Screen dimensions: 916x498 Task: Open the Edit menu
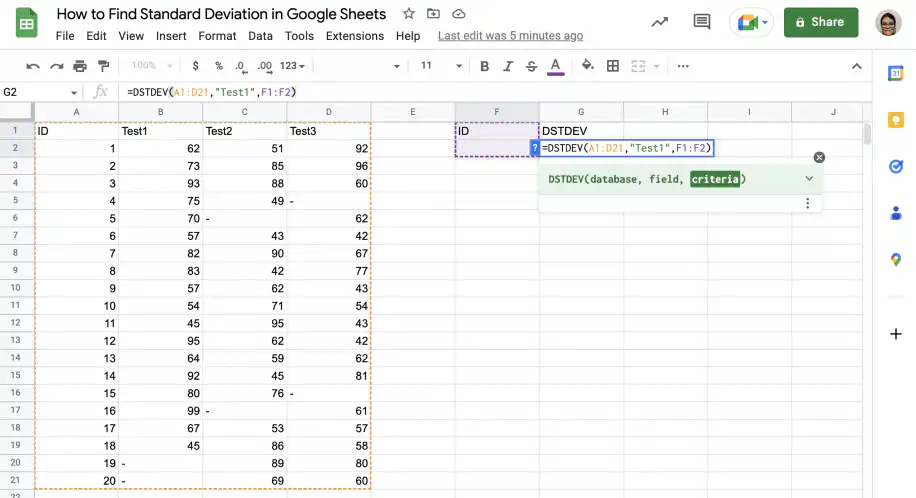[x=96, y=36]
